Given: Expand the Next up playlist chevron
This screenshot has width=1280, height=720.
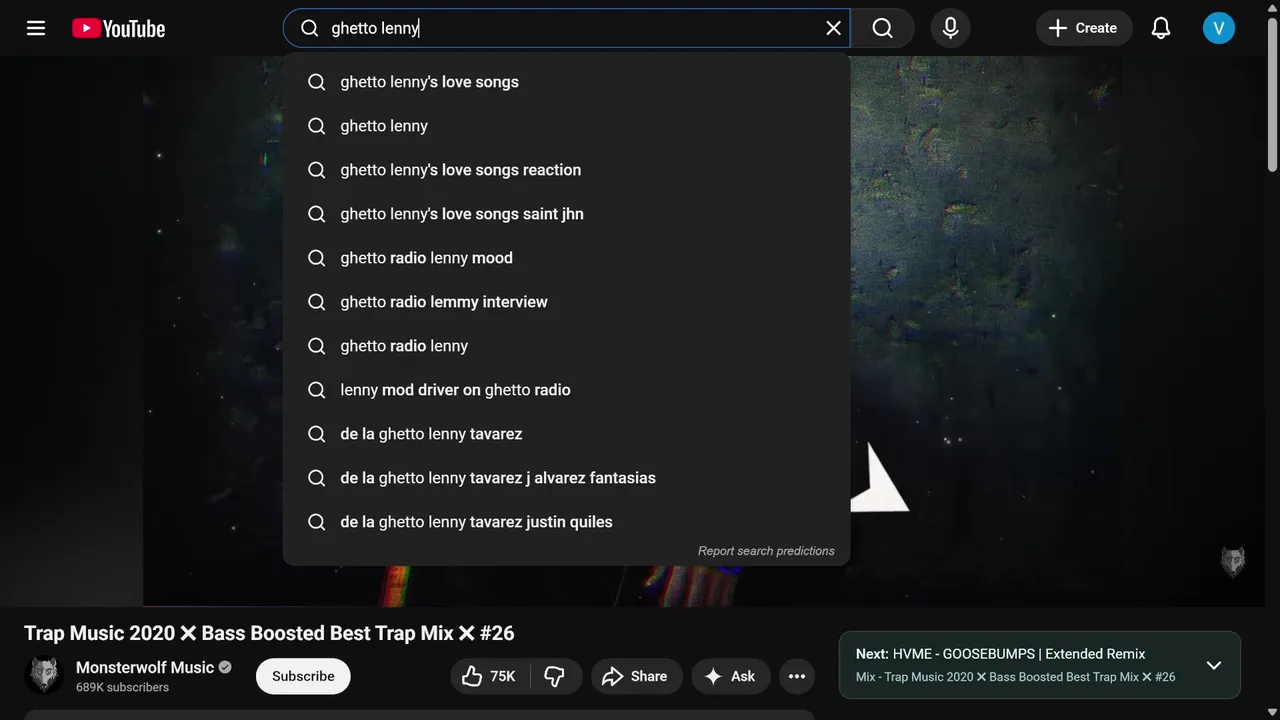Looking at the screenshot, I should pyautogui.click(x=1213, y=665).
